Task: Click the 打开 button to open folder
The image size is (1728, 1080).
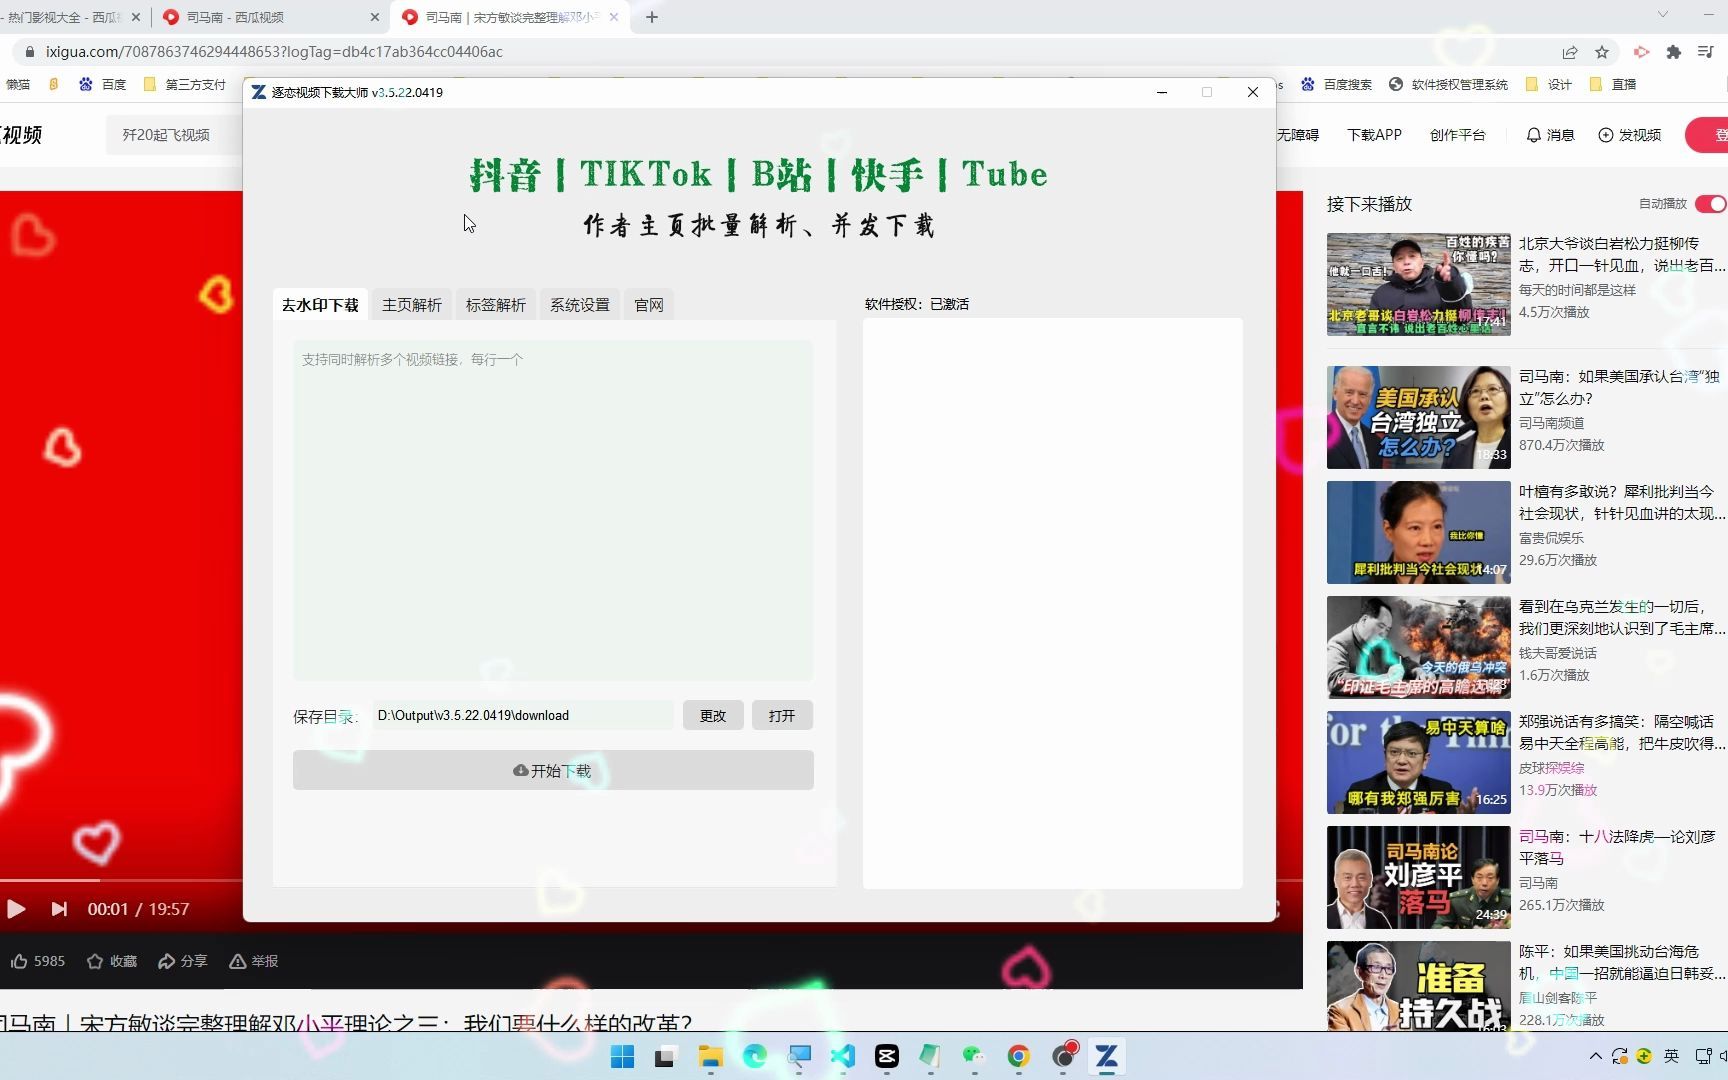Action: (x=782, y=715)
